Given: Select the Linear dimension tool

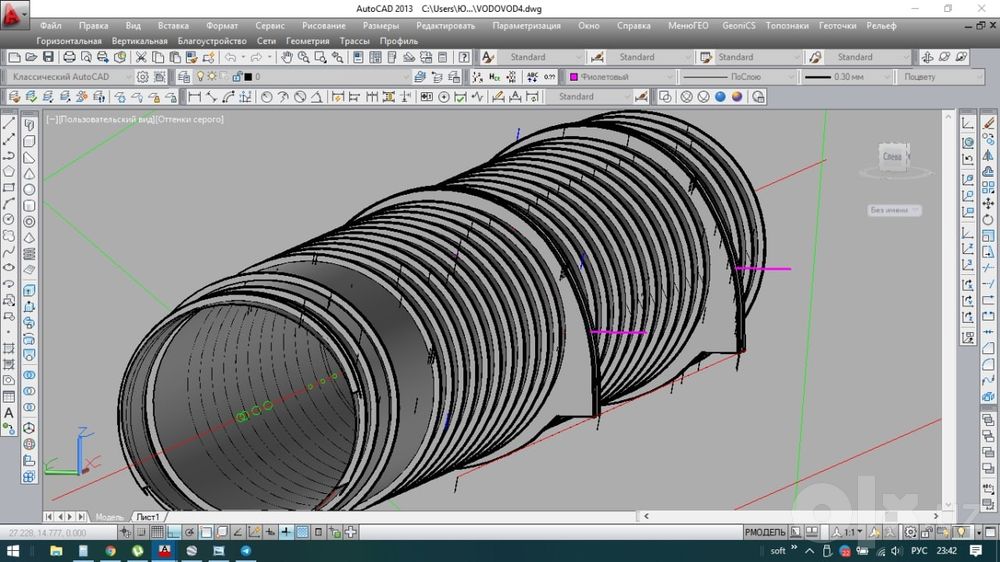Looking at the screenshot, I should click(195, 97).
